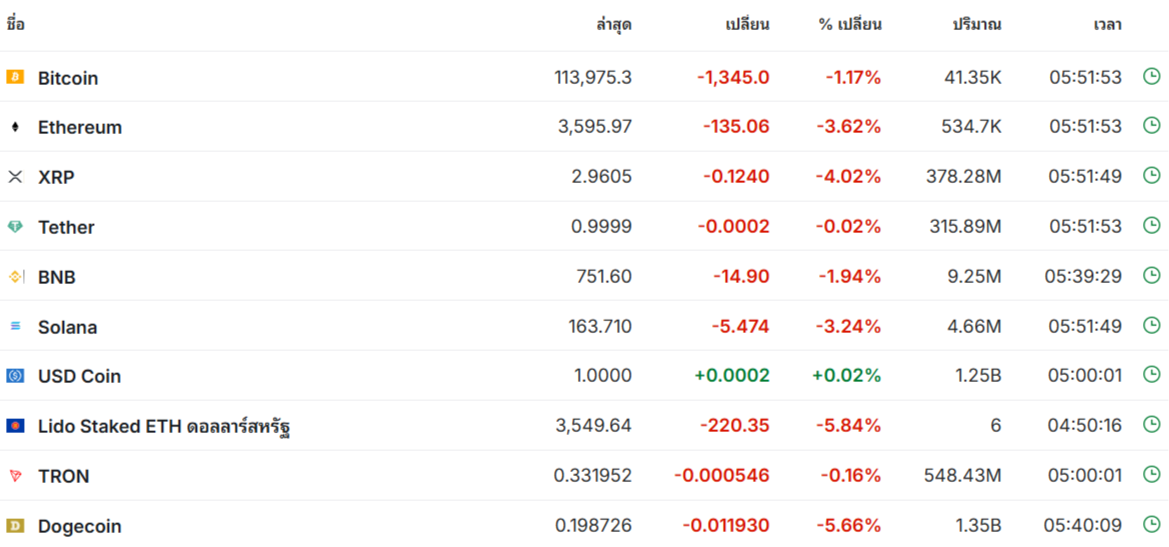Click the Ethereum diamond icon
Screen dimensions: 1169x547
click(x=15, y=127)
